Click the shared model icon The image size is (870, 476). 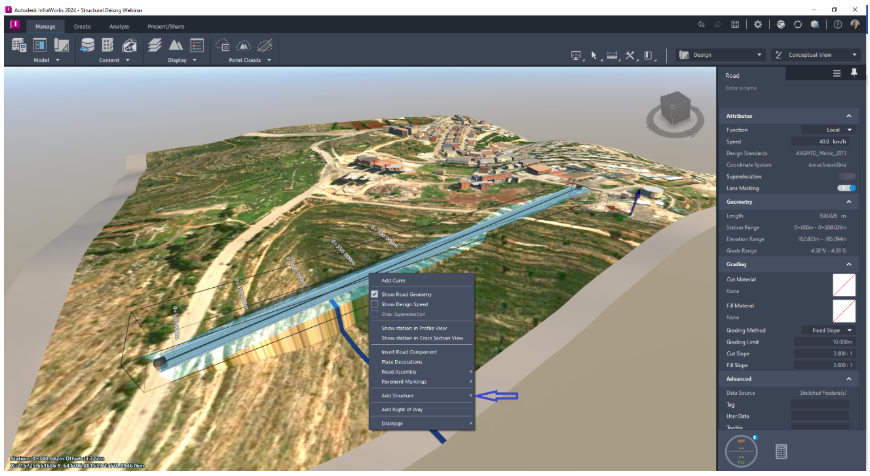815,24
